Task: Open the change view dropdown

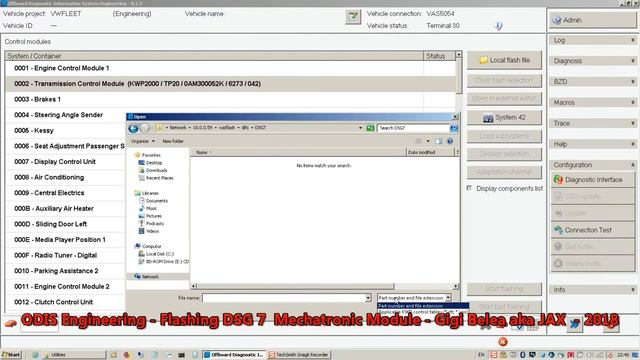Action: tap(428, 141)
